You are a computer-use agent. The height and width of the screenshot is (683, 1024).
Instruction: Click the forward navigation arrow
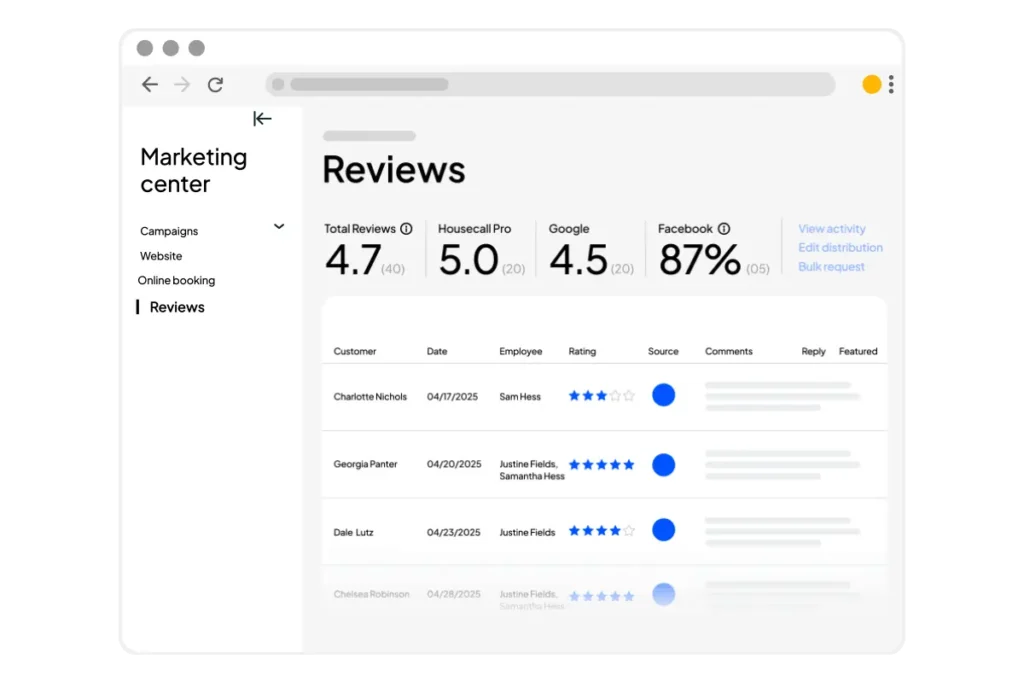[182, 85]
